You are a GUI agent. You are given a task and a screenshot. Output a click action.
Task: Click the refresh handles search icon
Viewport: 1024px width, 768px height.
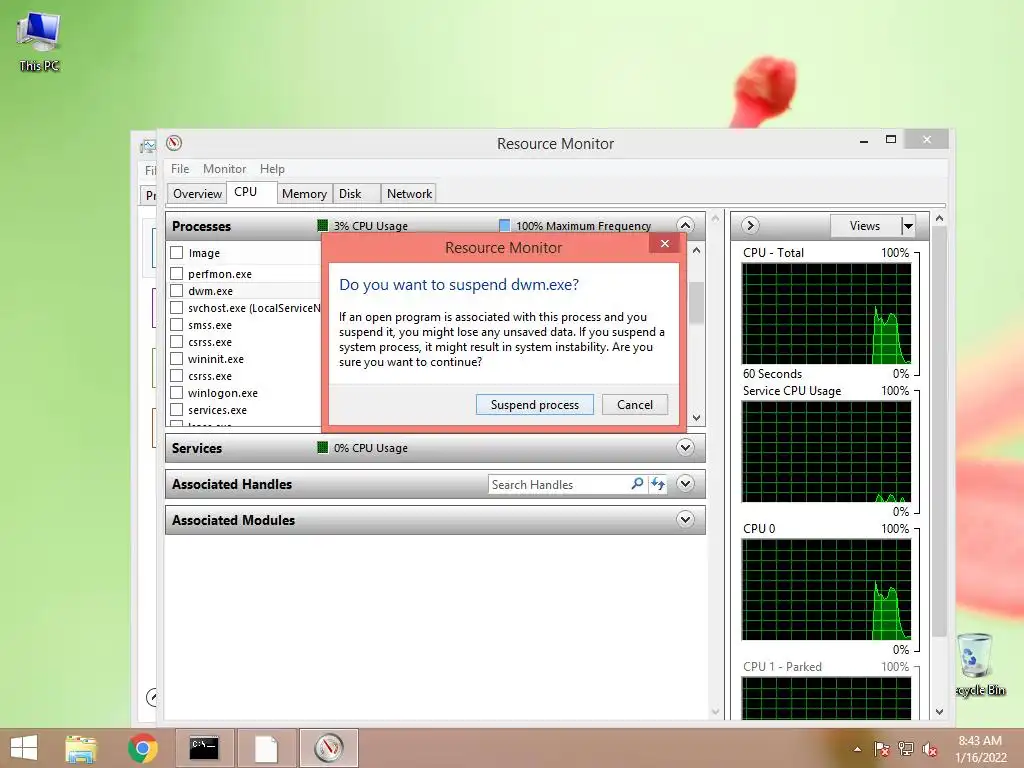click(658, 484)
